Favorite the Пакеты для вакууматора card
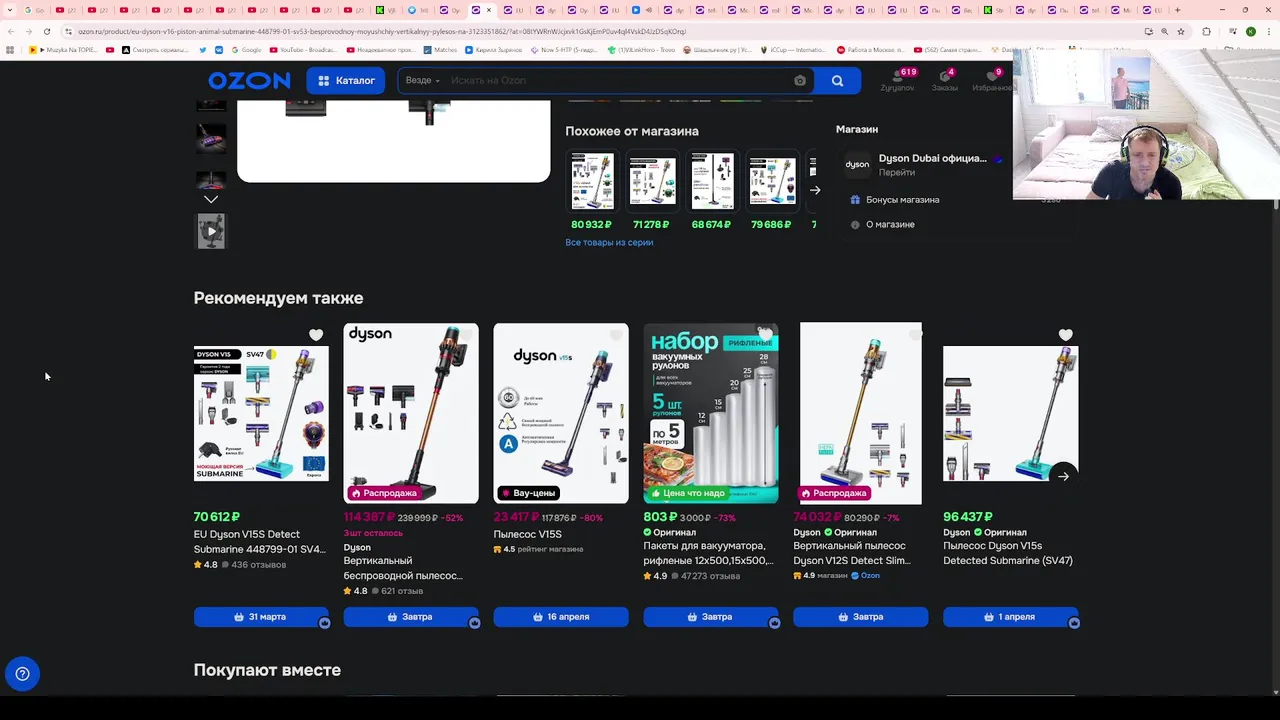Image resolution: width=1280 pixels, height=720 pixels. point(766,335)
